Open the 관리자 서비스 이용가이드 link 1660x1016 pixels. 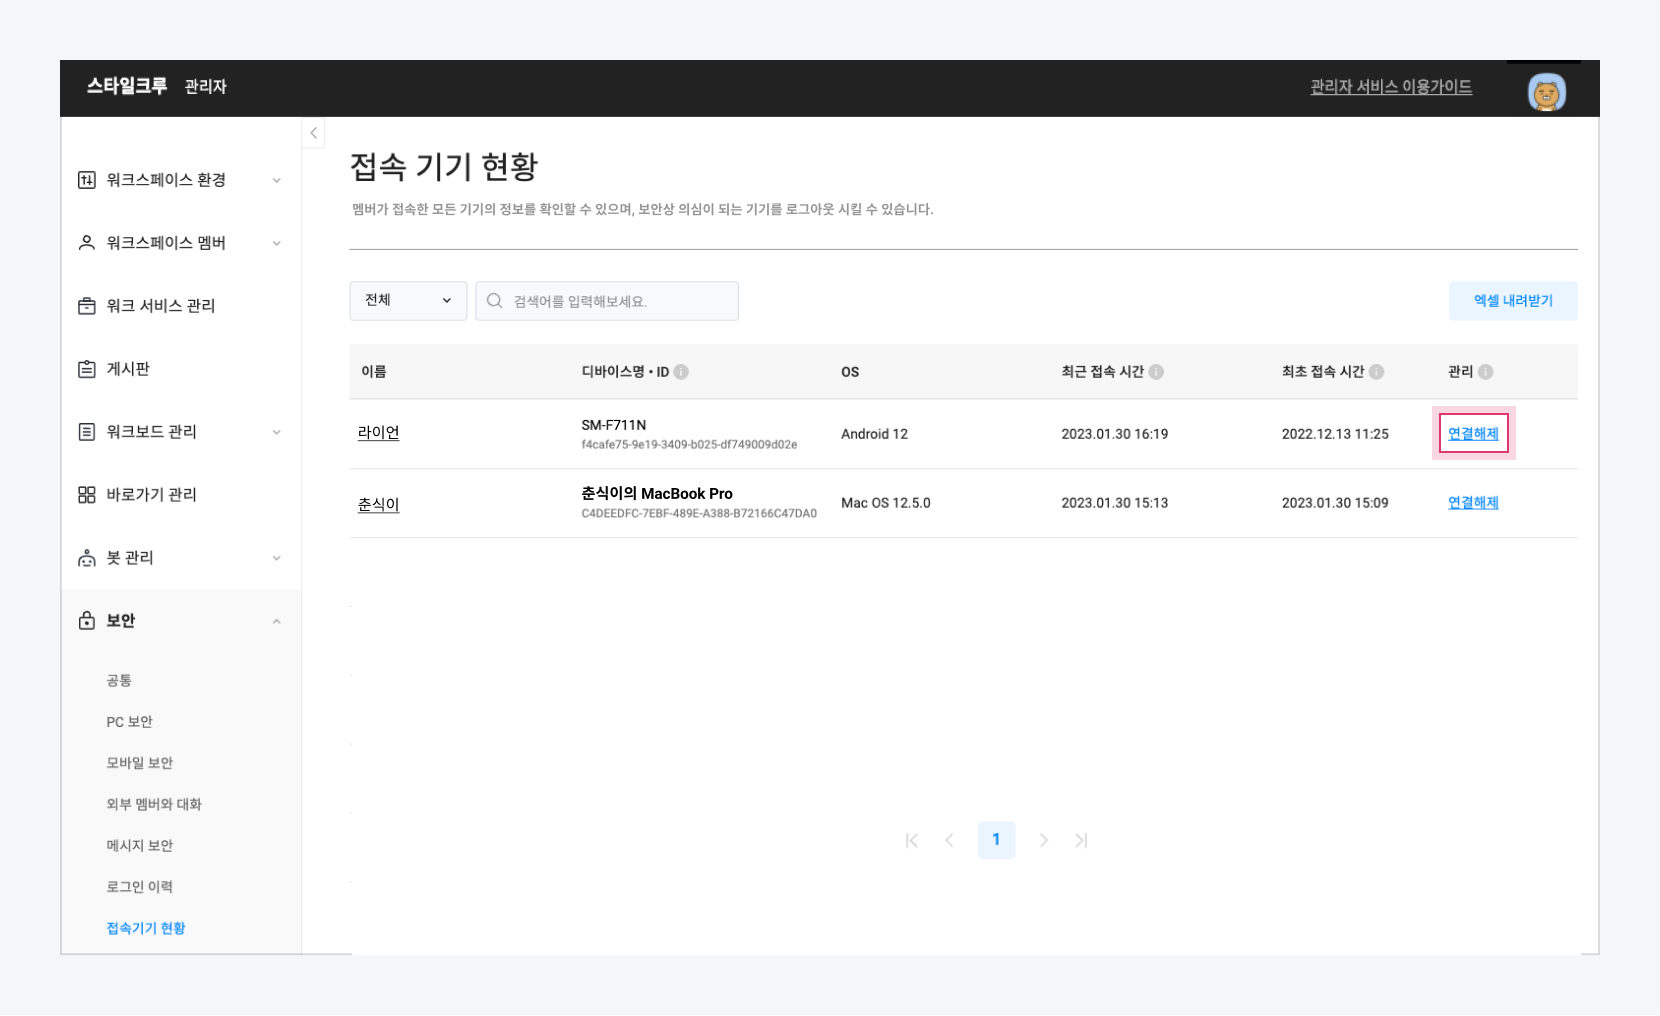click(x=1391, y=87)
